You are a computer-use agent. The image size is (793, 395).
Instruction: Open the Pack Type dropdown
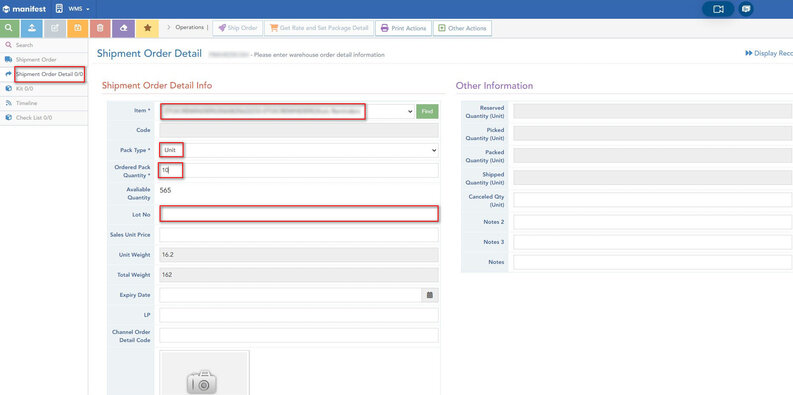tap(299, 150)
